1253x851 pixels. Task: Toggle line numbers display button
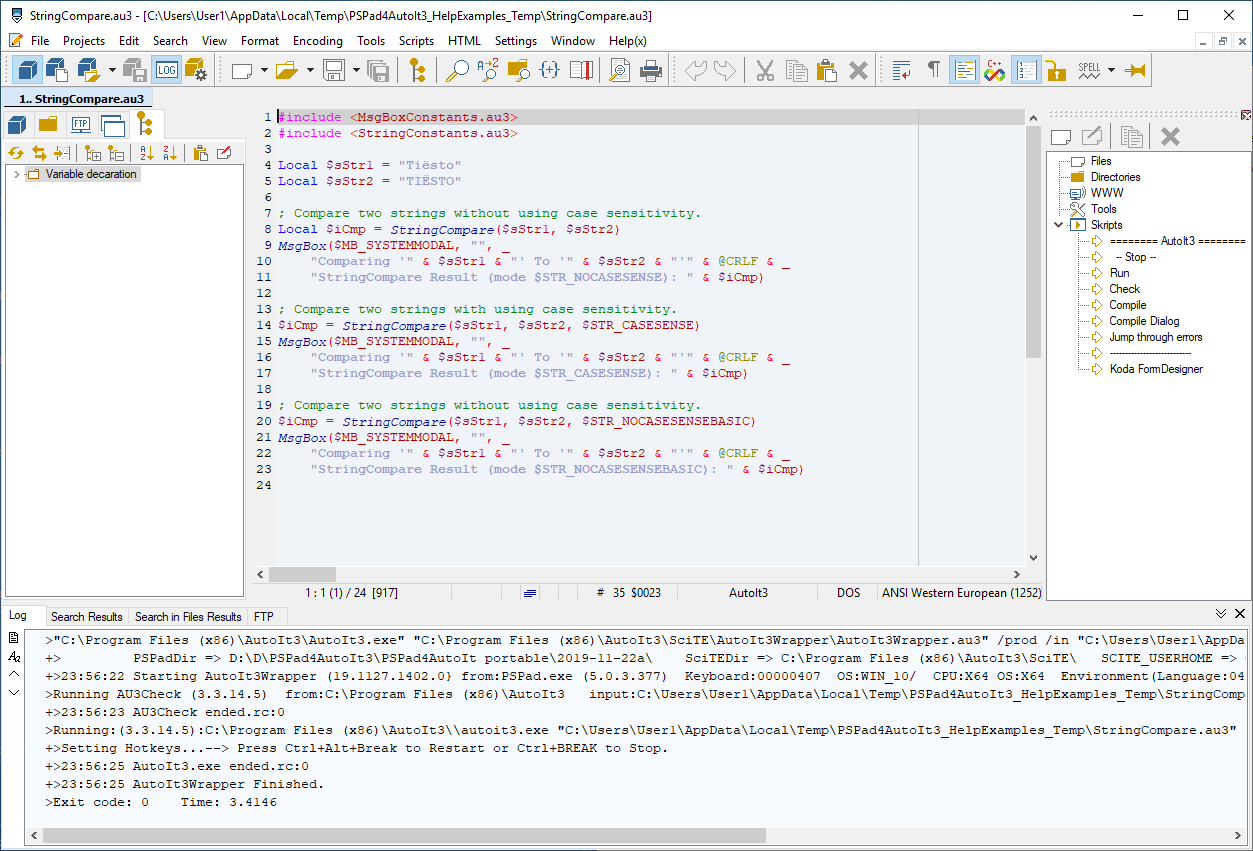(1026, 70)
